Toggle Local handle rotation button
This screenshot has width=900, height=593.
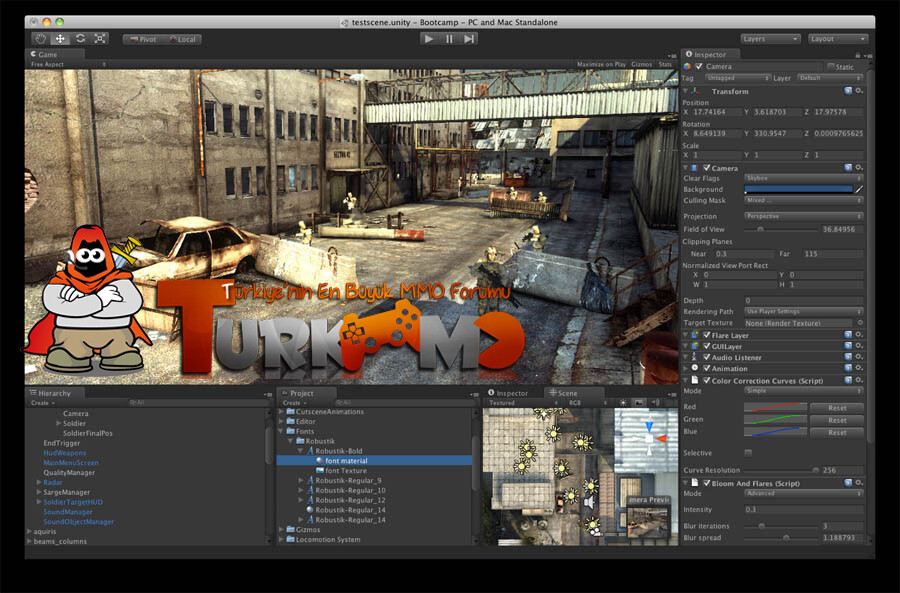[x=182, y=40]
